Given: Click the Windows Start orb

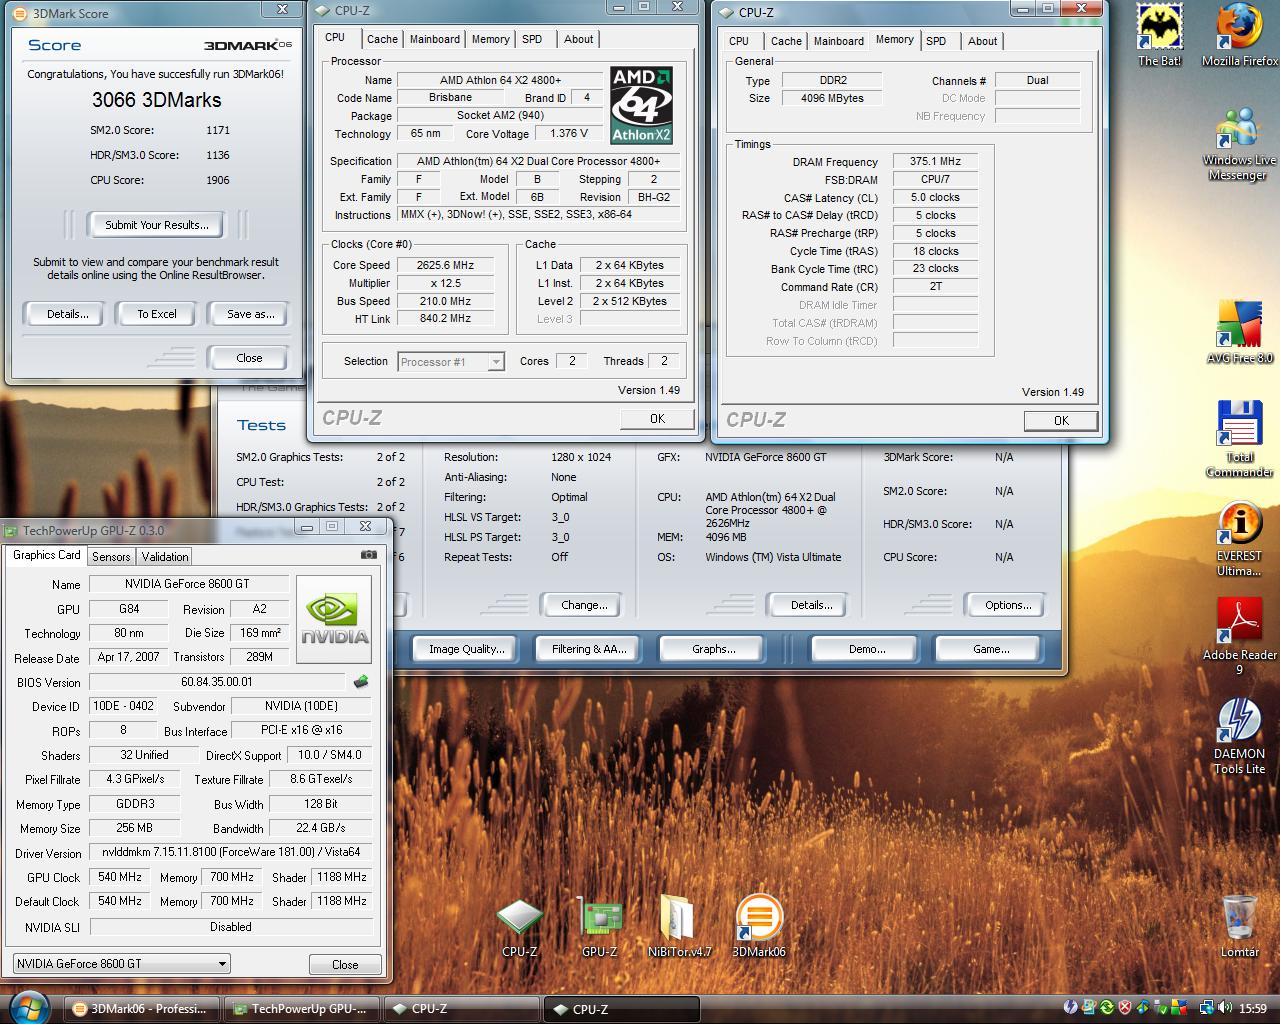Looking at the screenshot, I should [28, 1006].
